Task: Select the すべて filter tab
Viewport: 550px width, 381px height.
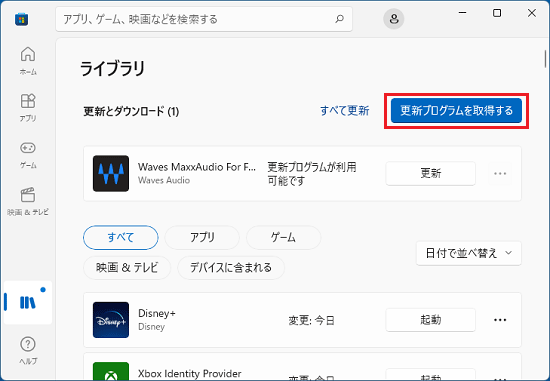Action: [x=121, y=238]
